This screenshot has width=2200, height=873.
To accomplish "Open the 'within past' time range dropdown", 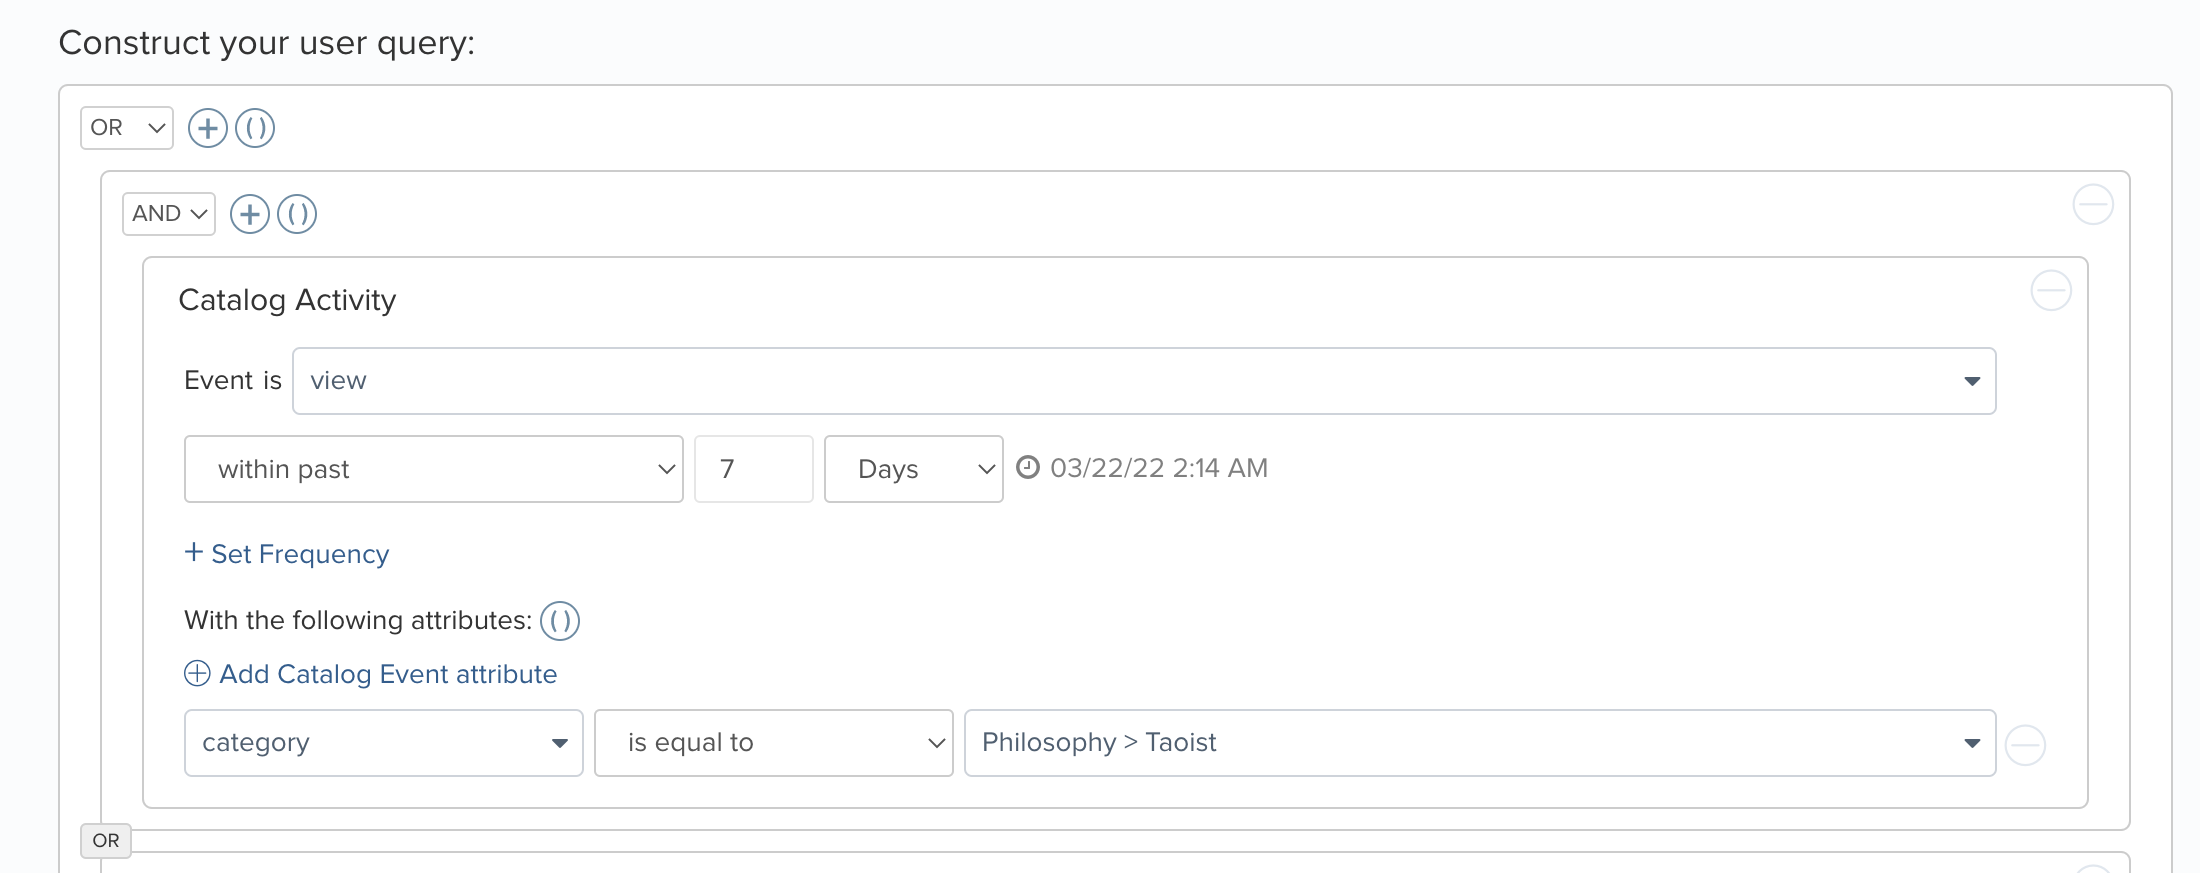I will [434, 469].
